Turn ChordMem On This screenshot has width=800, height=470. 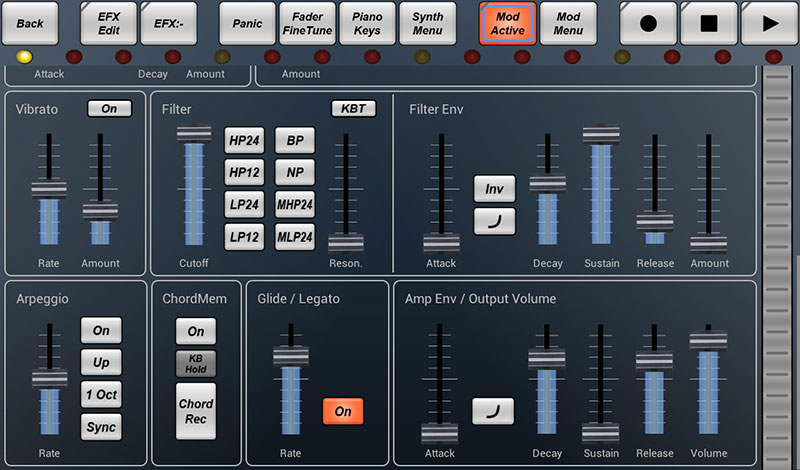(x=196, y=331)
